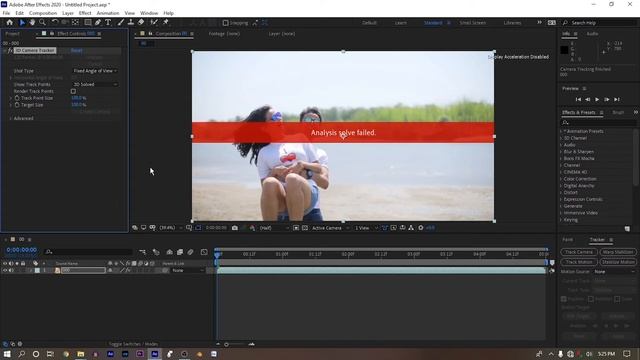Go to the Home screen icon

click(x=9, y=22)
